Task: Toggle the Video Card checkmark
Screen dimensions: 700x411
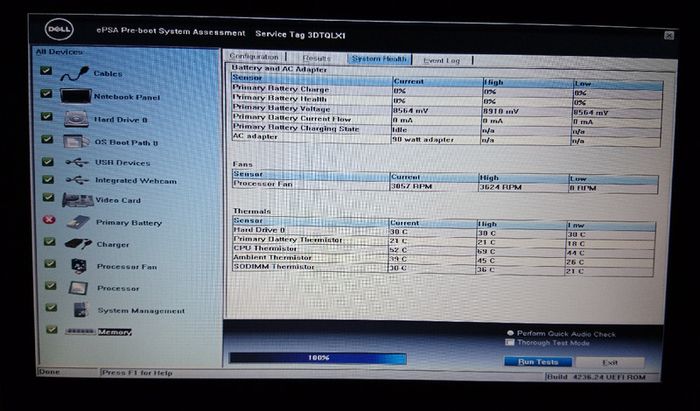Action: click(49, 197)
